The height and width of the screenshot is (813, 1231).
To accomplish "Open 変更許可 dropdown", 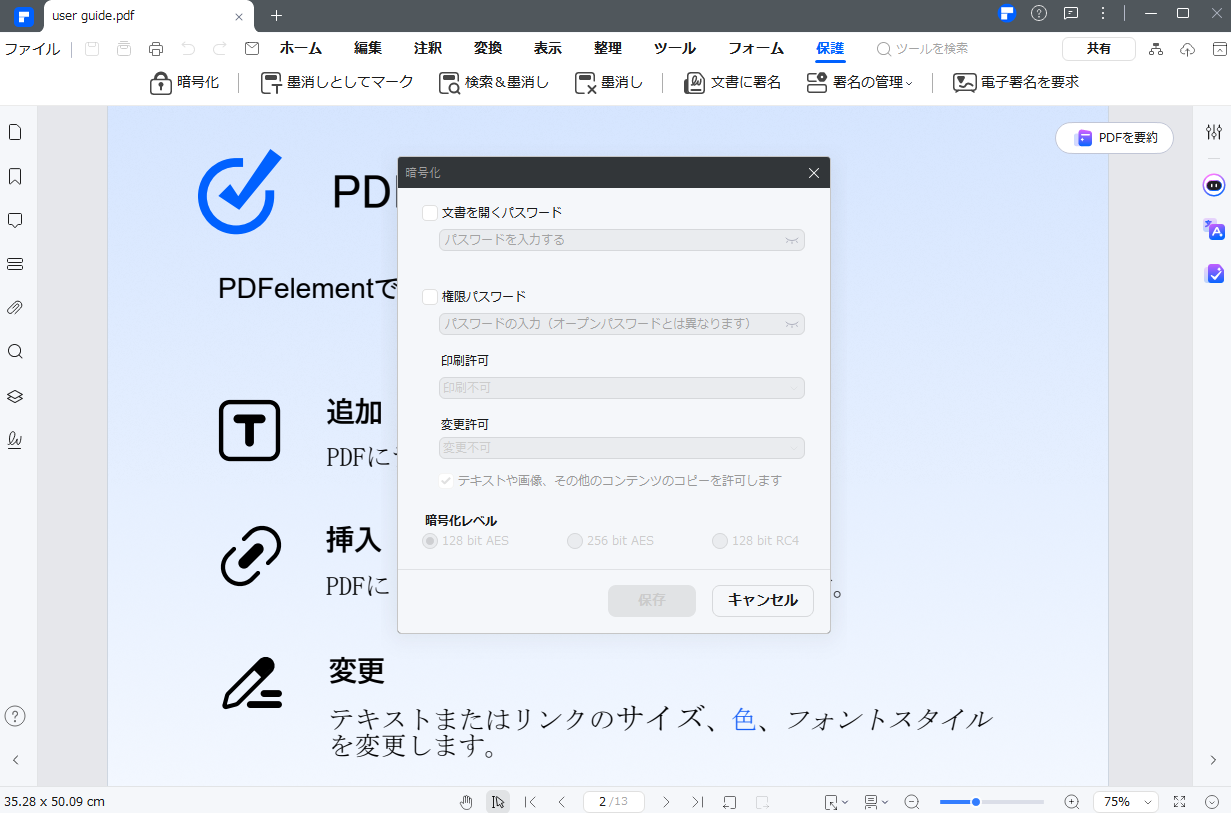I will tap(621, 448).
